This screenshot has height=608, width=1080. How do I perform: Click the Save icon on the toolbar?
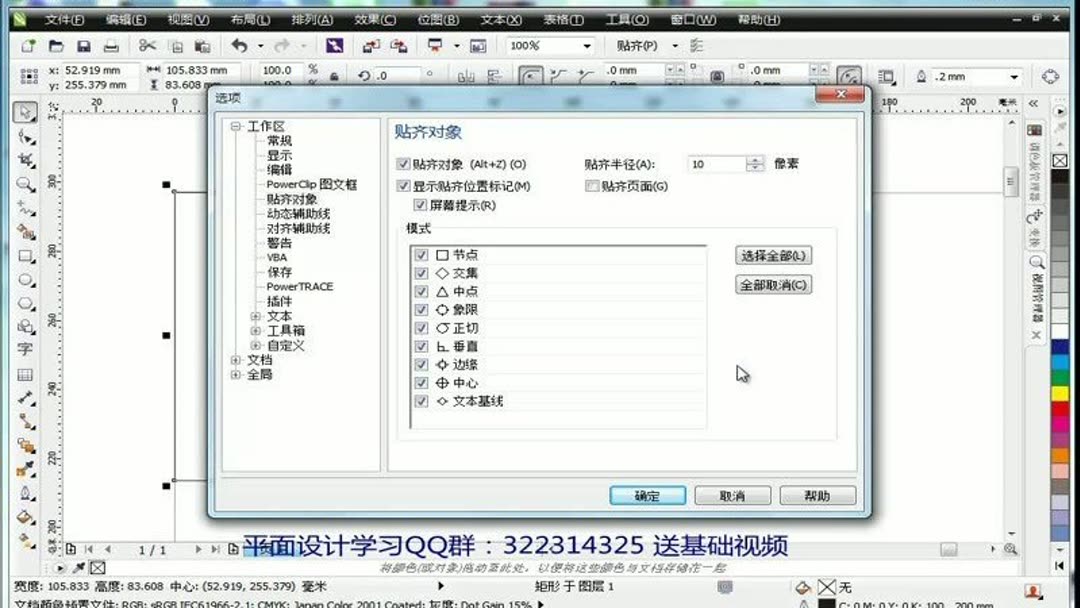point(85,46)
